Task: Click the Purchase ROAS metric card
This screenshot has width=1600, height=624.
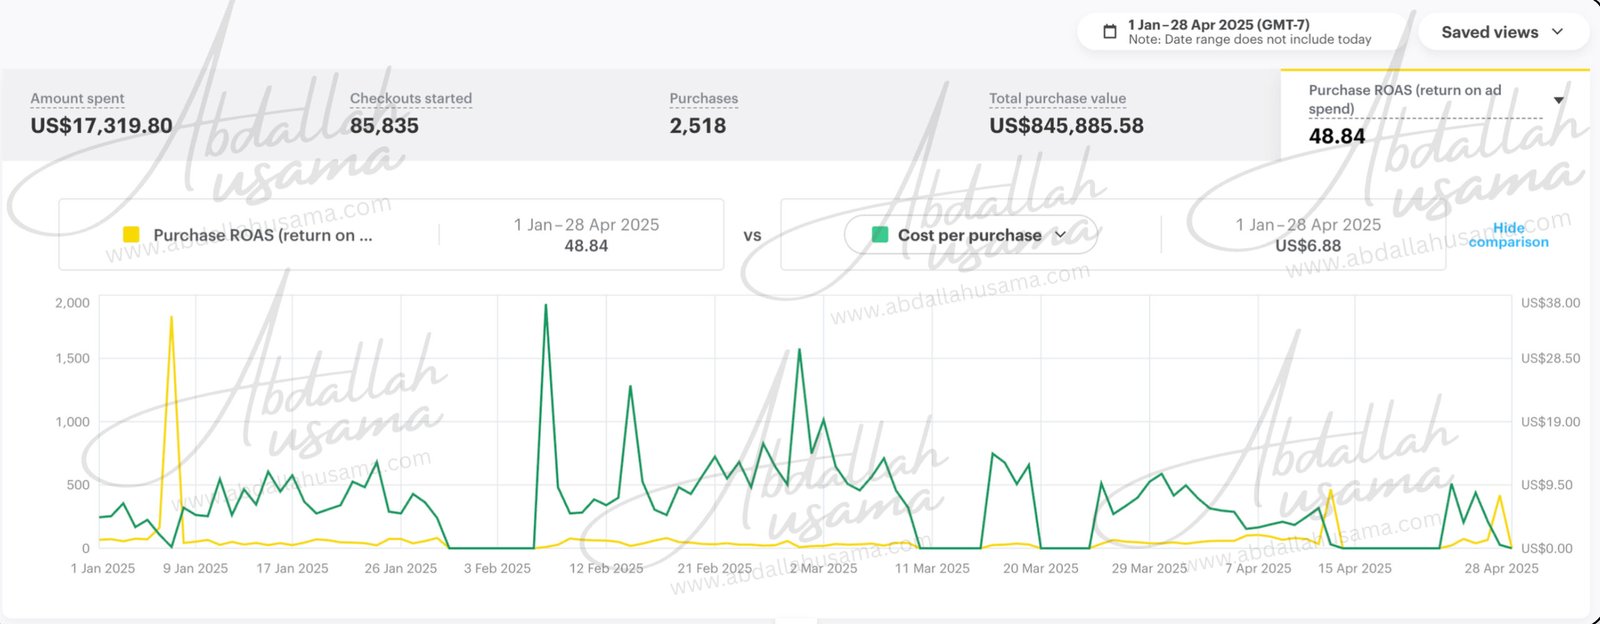Action: (x=1420, y=114)
